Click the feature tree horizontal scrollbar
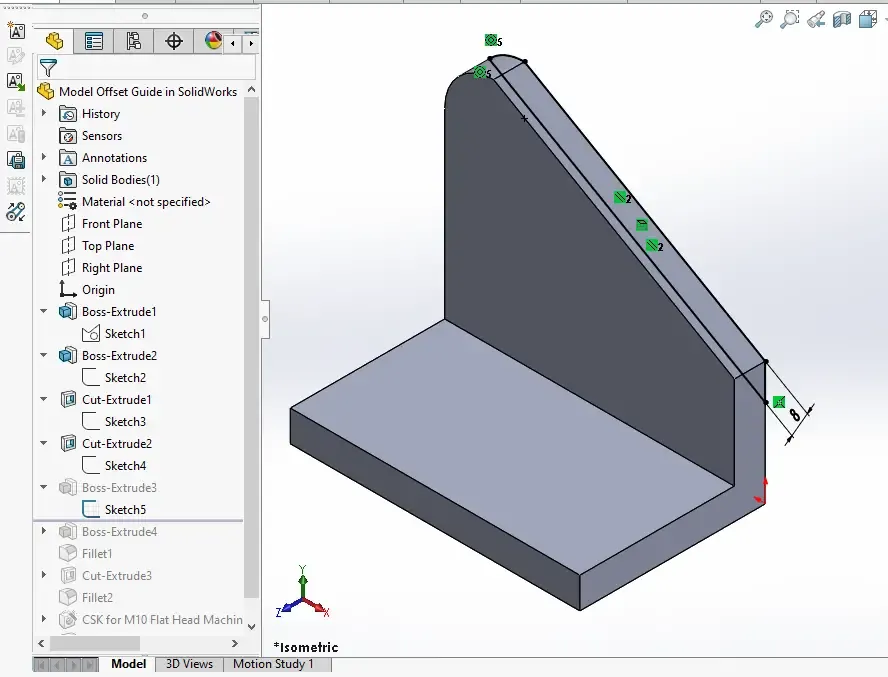888x677 pixels. [138, 644]
